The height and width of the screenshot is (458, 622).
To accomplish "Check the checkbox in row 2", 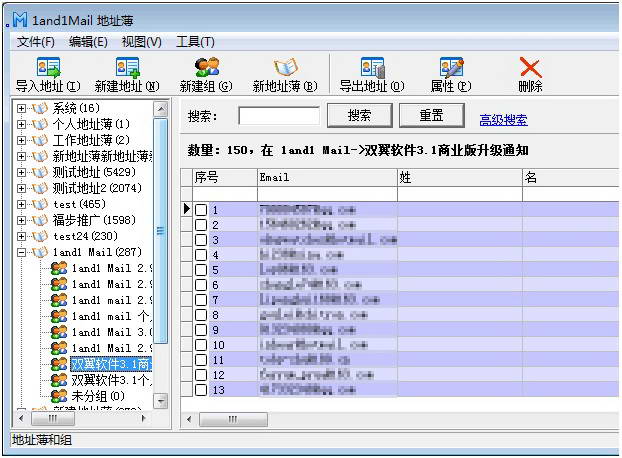I will pos(201,225).
